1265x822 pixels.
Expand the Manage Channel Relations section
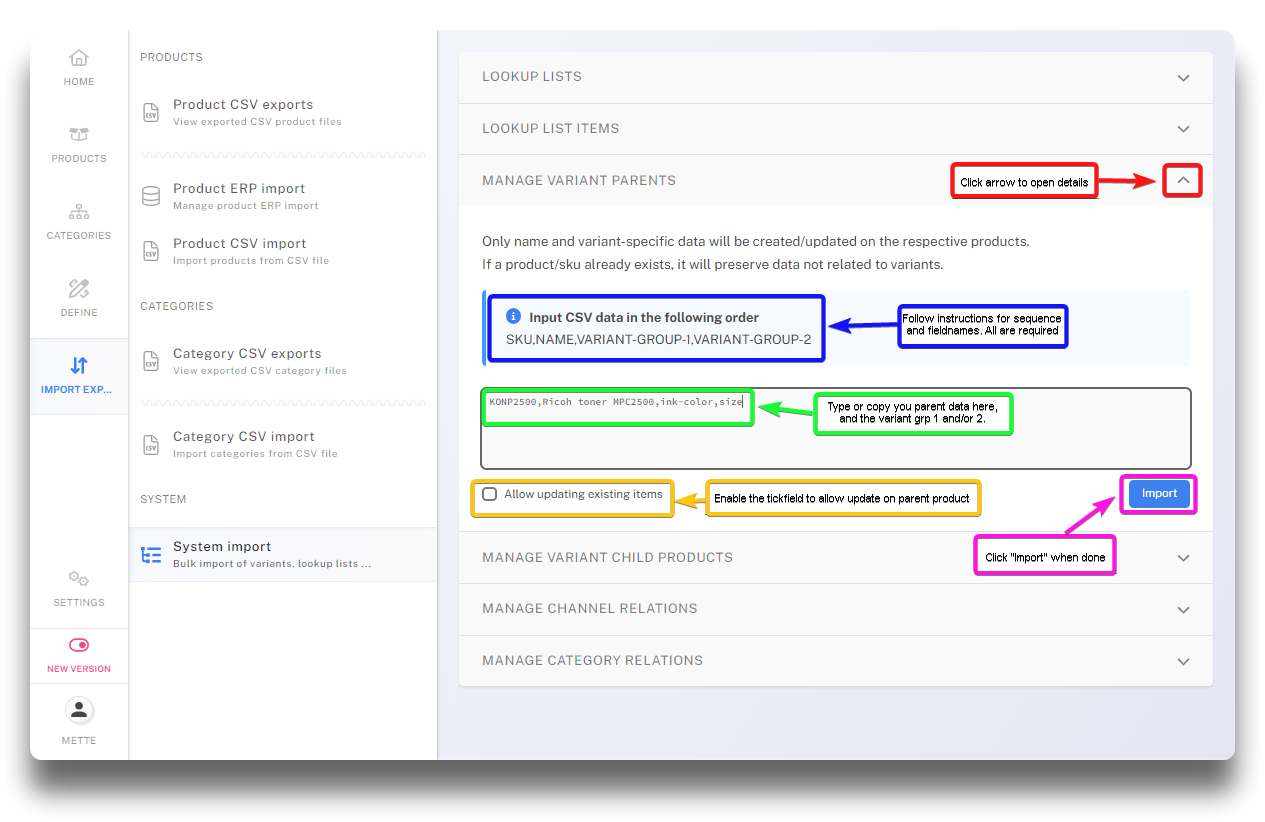click(1183, 609)
